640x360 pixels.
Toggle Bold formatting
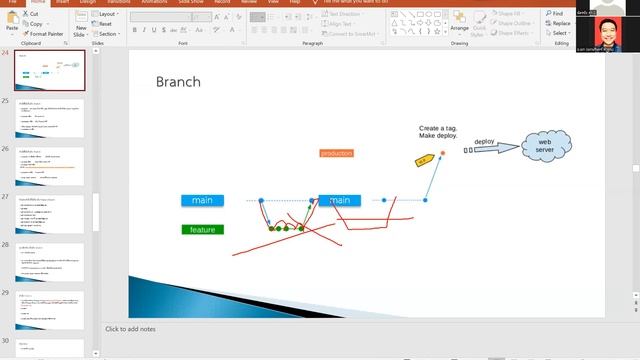point(135,30)
